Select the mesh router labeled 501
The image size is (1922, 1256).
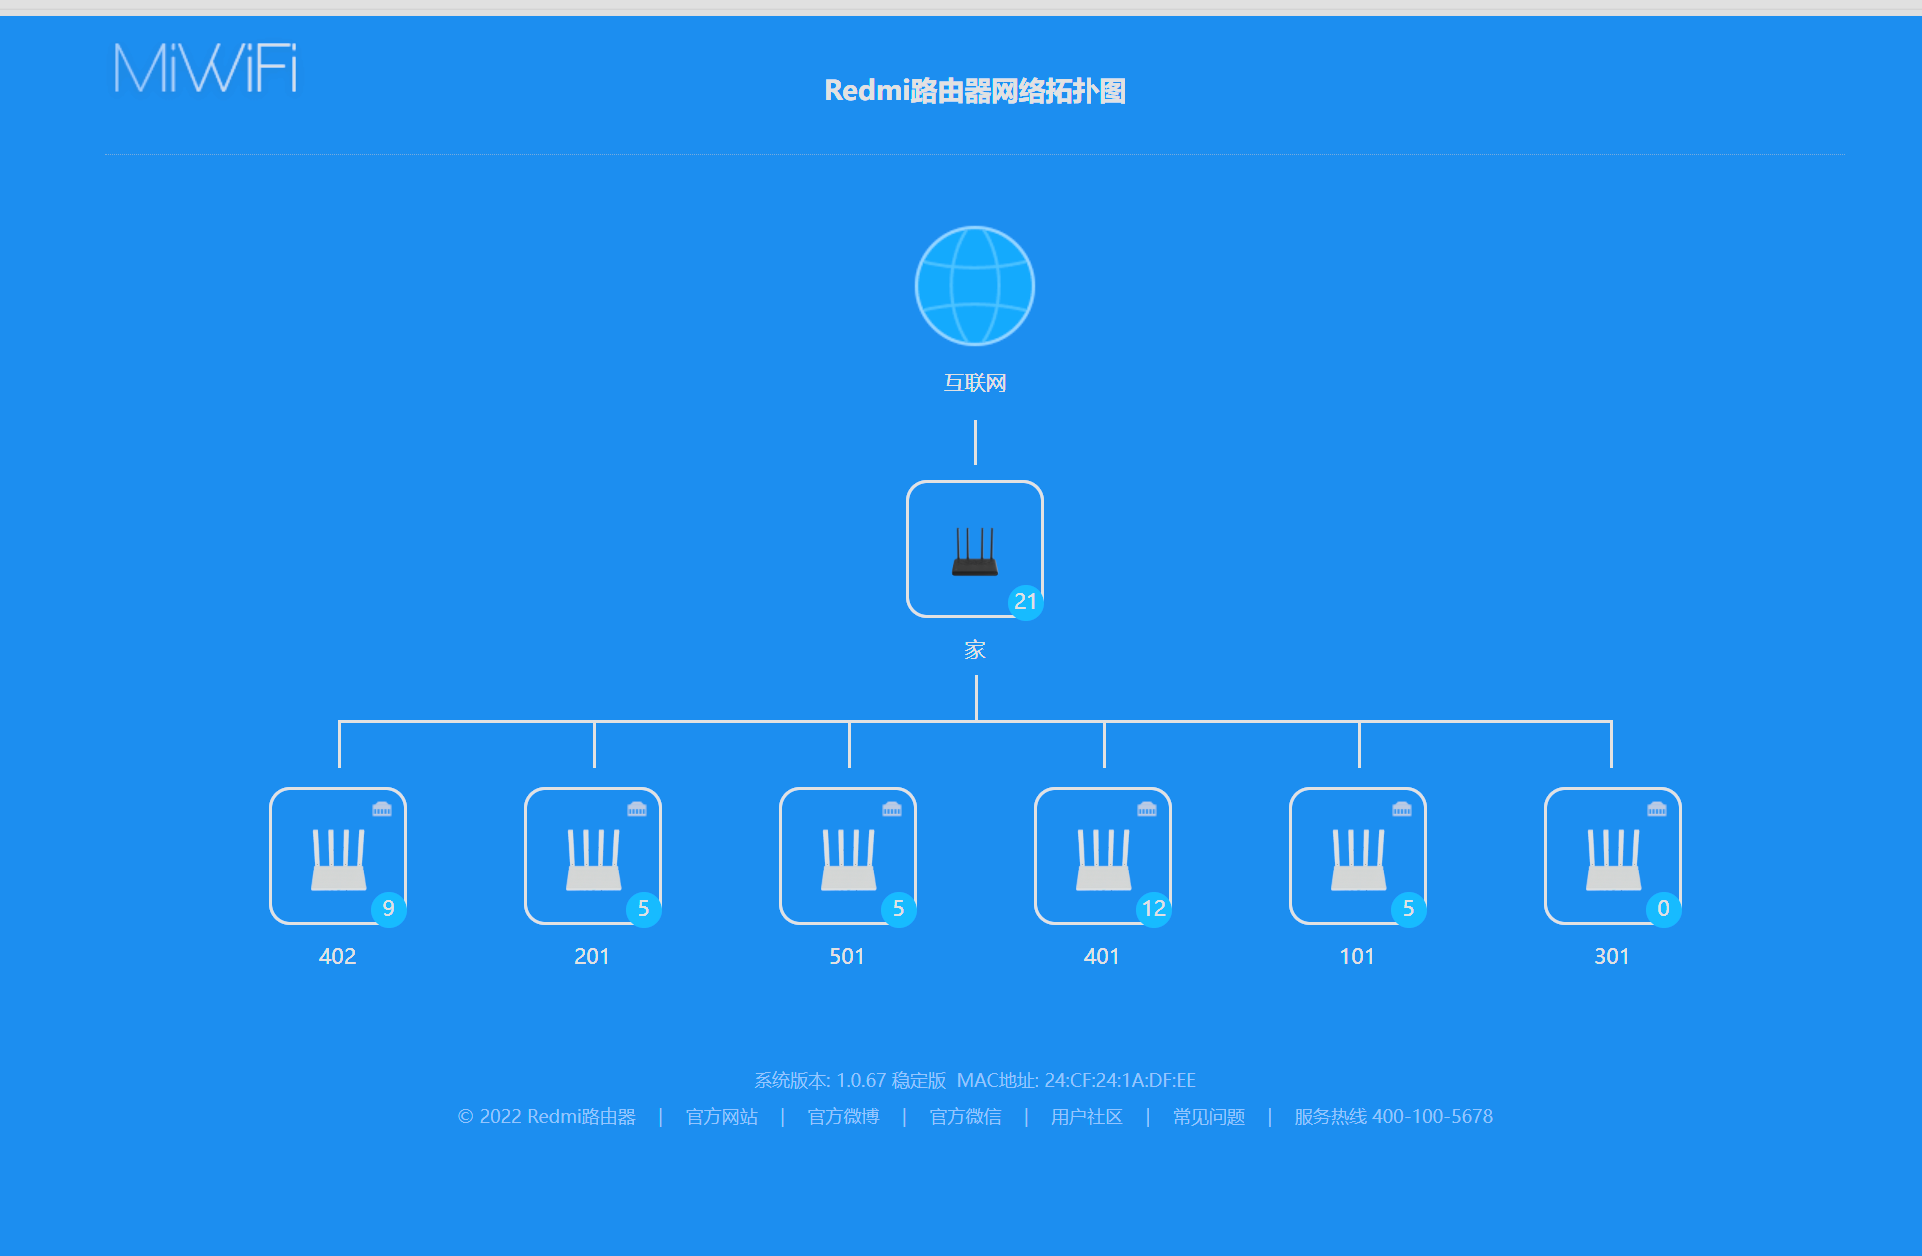pyautogui.click(x=848, y=857)
